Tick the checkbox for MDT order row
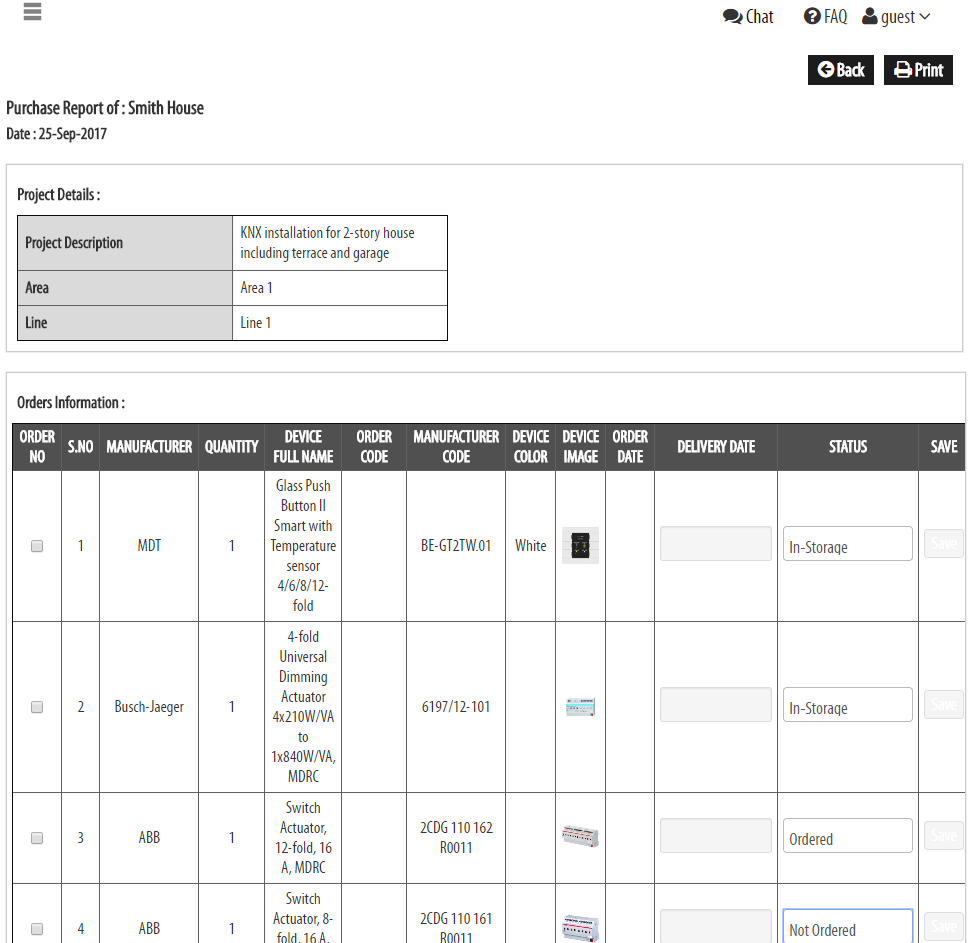The image size is (974, 943). [37, 546]
